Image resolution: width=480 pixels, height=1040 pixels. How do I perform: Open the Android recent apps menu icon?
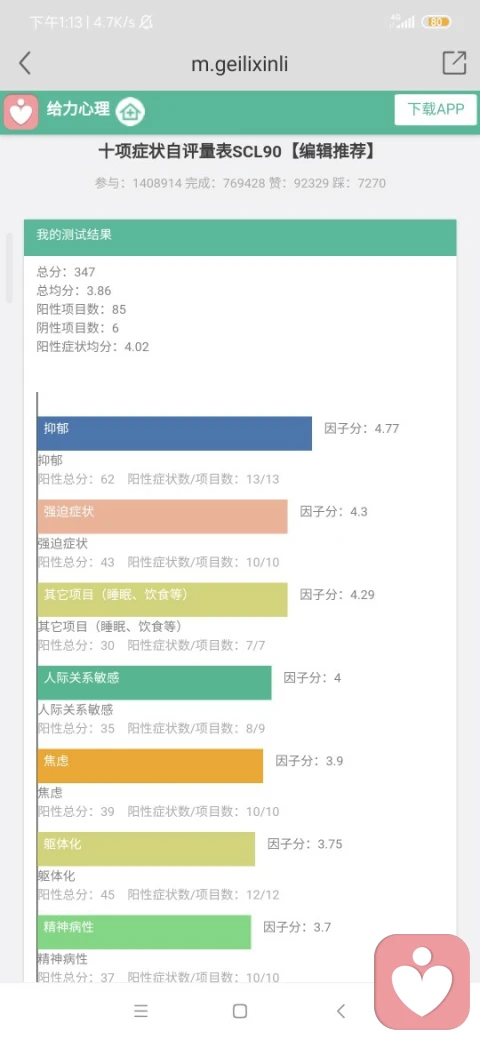(x=141, y=1011)
